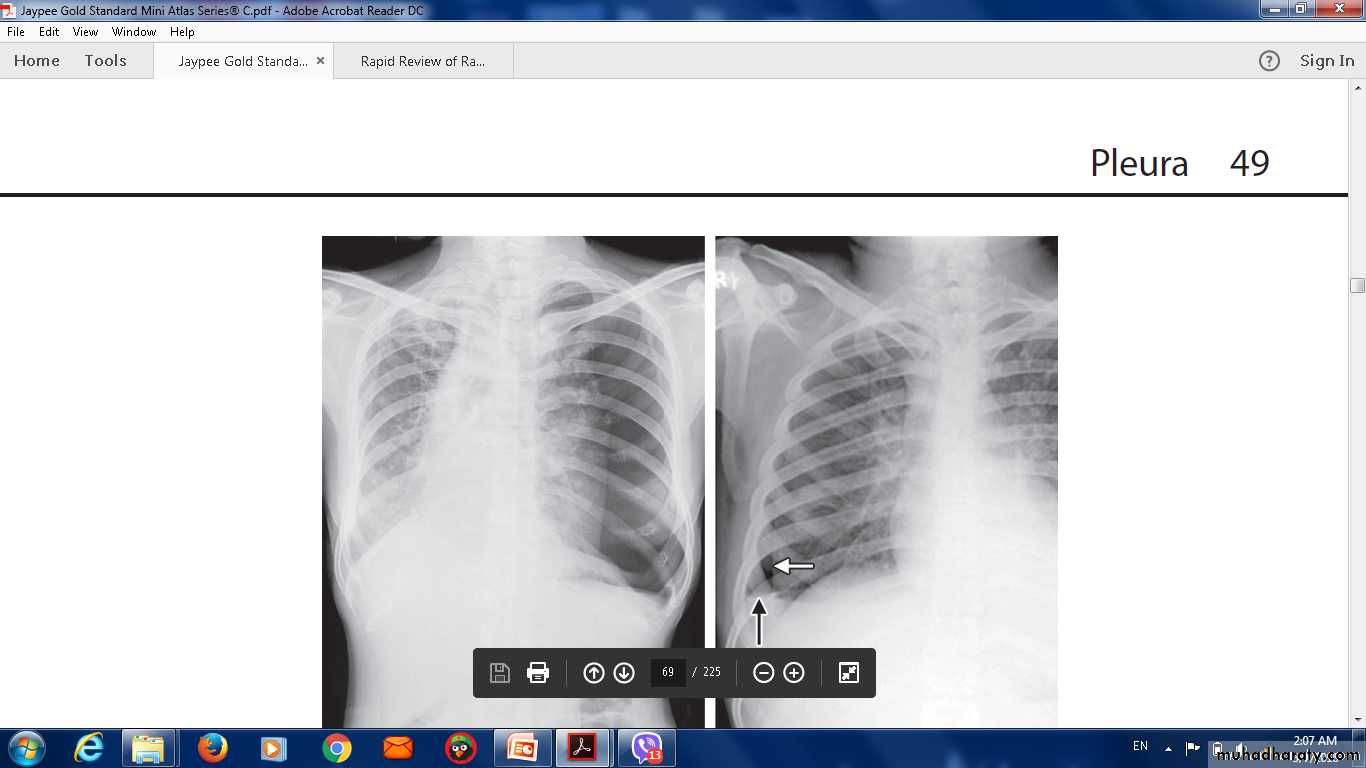
Task: Open the Edit menu
Action: coord(49,32)
